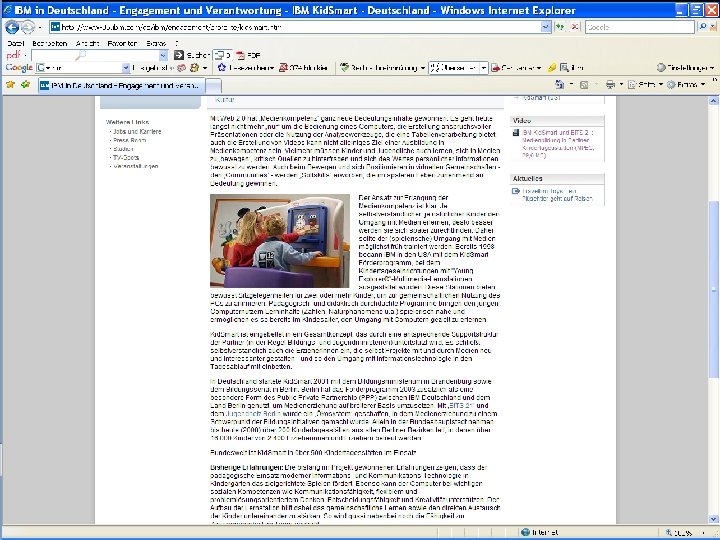The image size is (720, 540).
Task: Click the feeds icon in command bar
Action: pos(584,85)
